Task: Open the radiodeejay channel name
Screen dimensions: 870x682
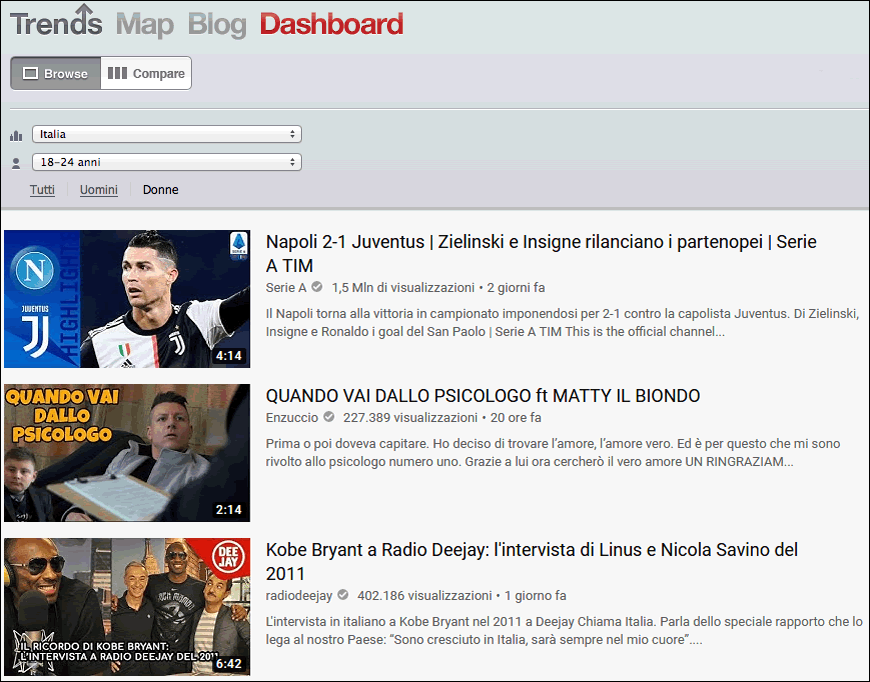Action: point(299,595)
